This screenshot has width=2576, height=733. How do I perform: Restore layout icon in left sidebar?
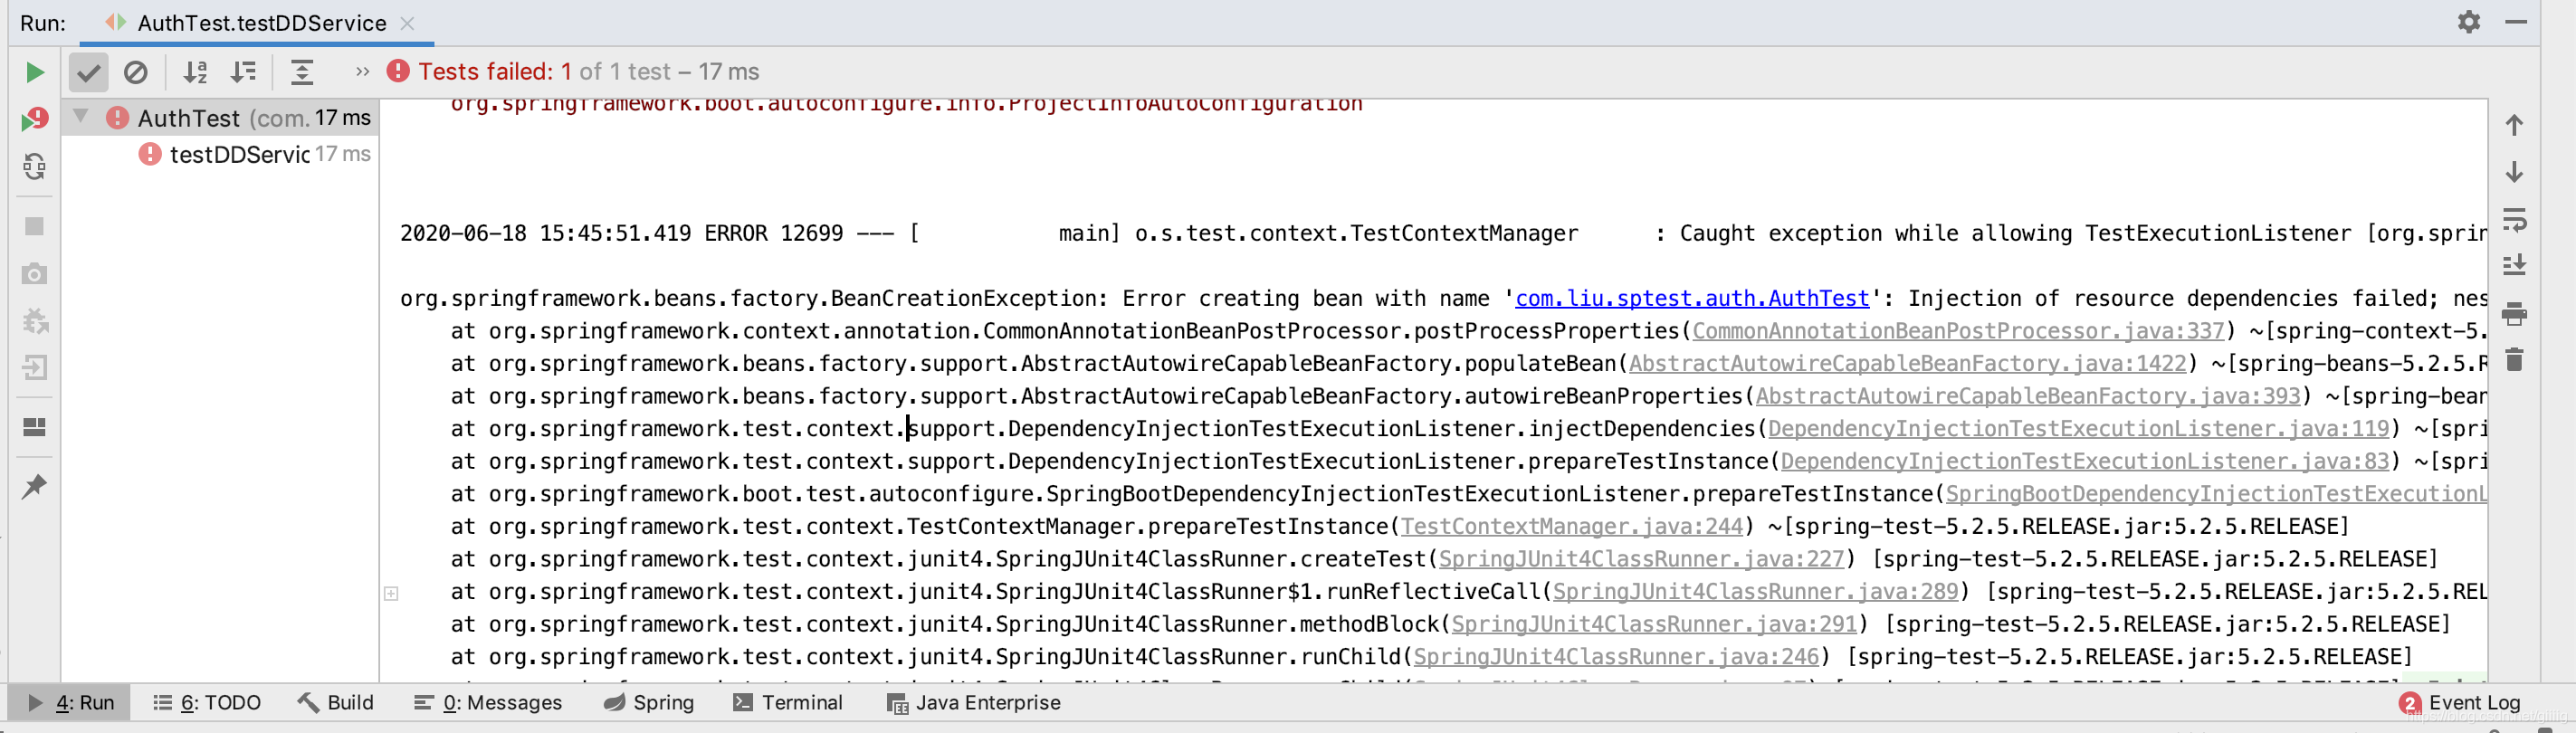click(x=34, y=427)
